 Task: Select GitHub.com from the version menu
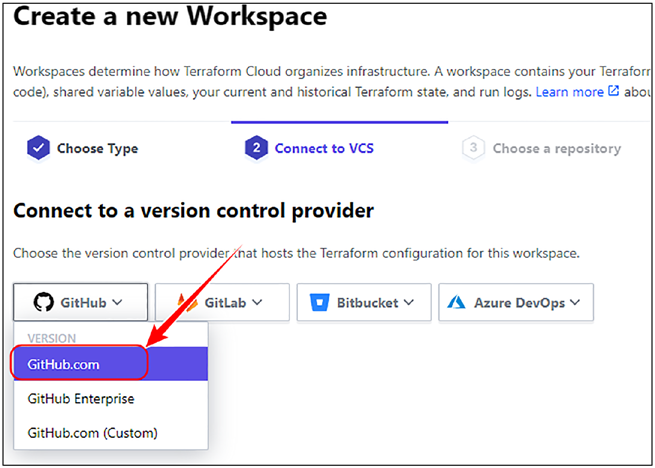coord(111,364)
